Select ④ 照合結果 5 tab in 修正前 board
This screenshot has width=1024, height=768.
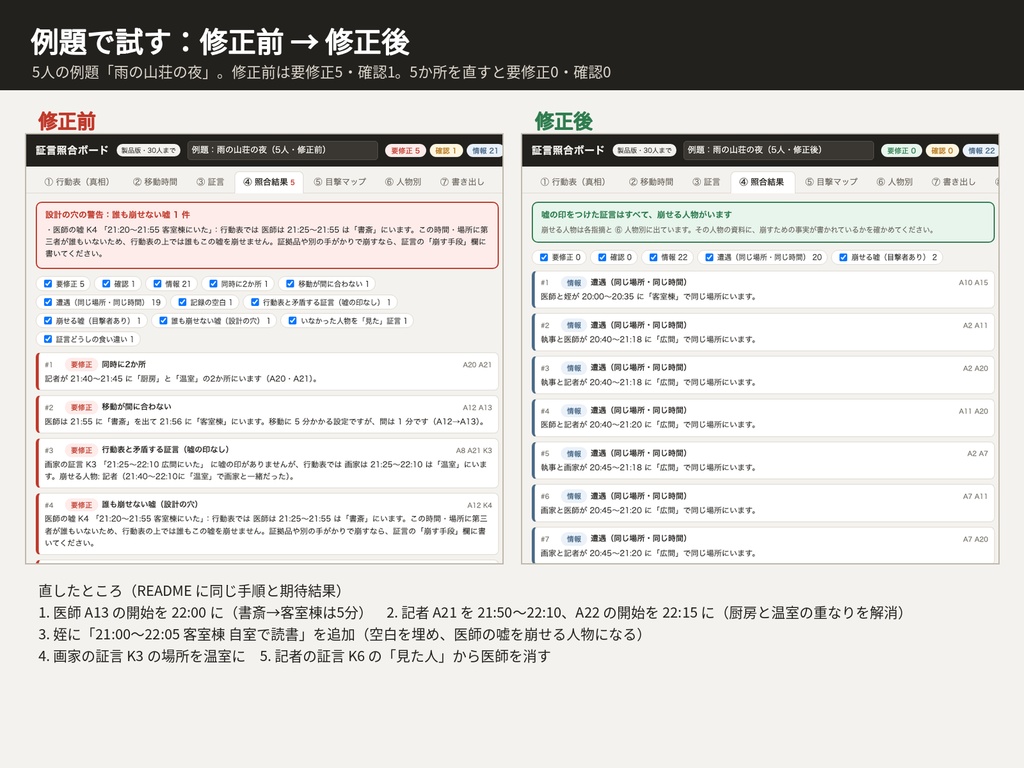point(269,182)
